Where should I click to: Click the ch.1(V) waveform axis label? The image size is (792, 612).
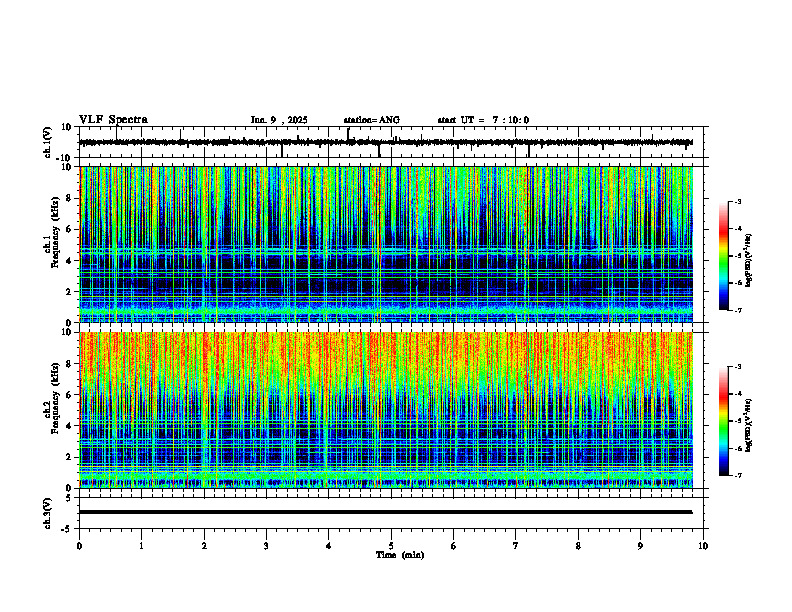tap(48, 142)
